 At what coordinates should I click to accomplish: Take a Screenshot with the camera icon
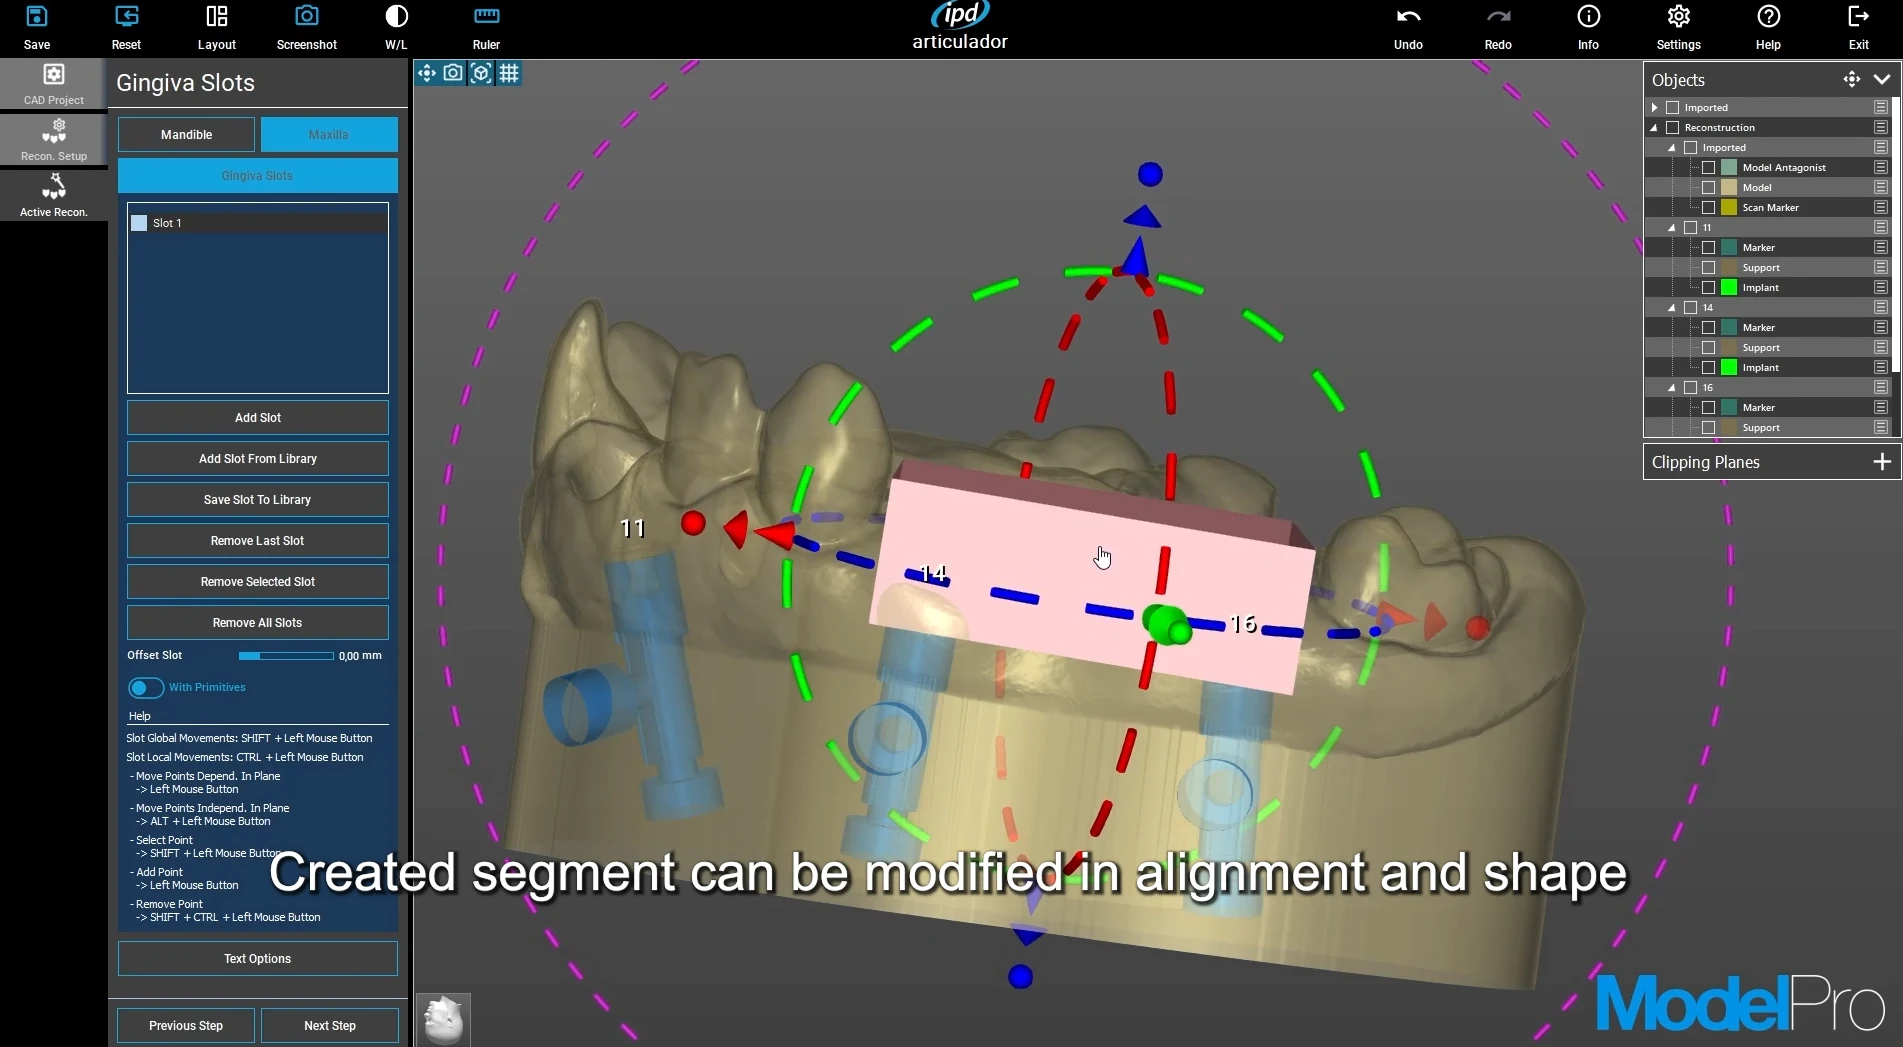307,17
